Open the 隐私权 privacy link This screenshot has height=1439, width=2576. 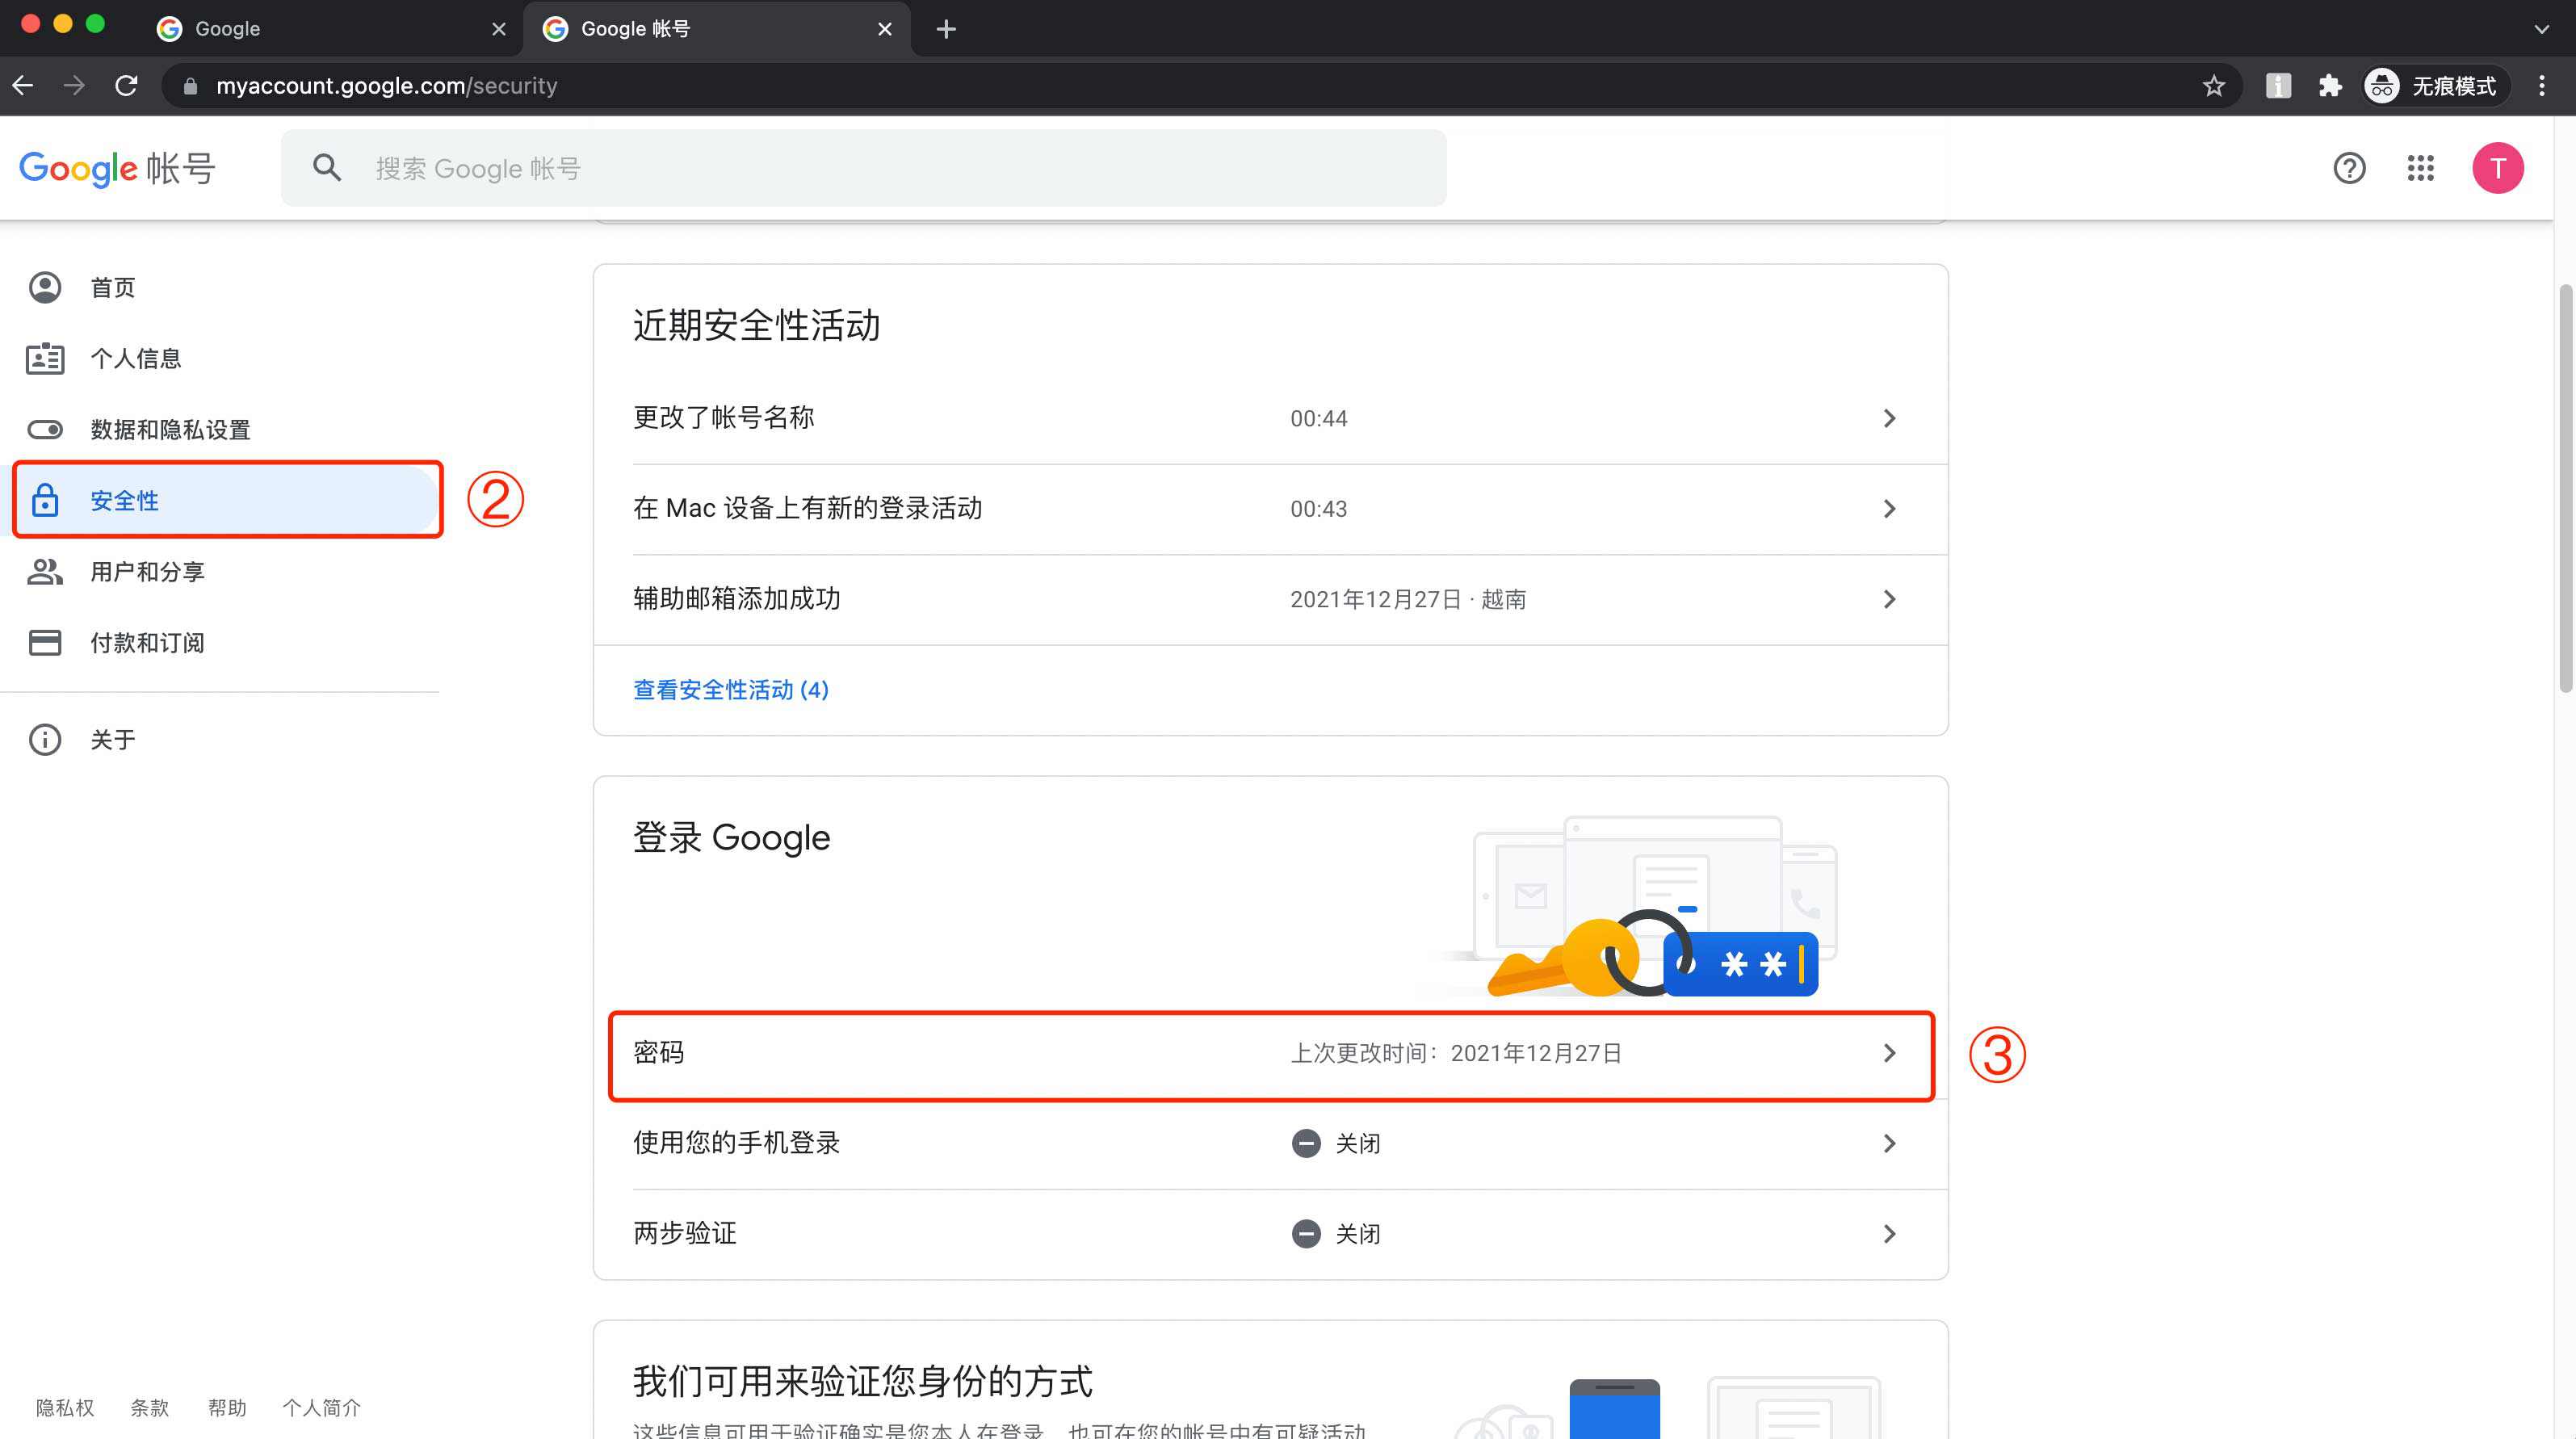[63, 1407]
